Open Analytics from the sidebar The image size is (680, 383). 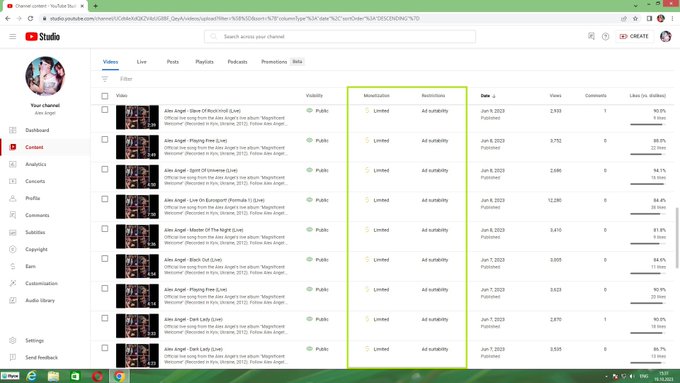click(x=36, y=164)
